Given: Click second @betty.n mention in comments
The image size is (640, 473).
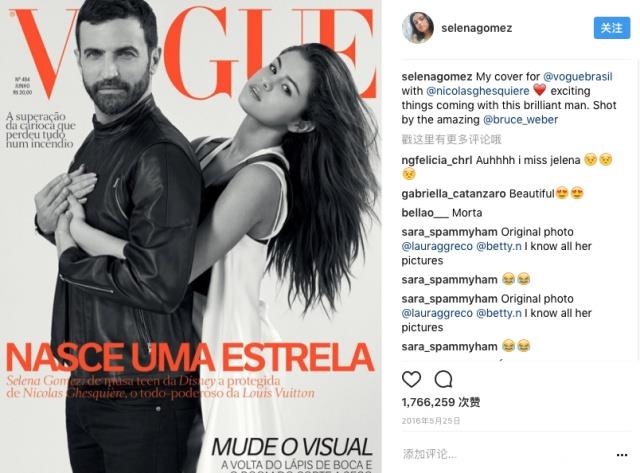Looking at the screenshot, I should pyautogui.click(x=499, y=313).
